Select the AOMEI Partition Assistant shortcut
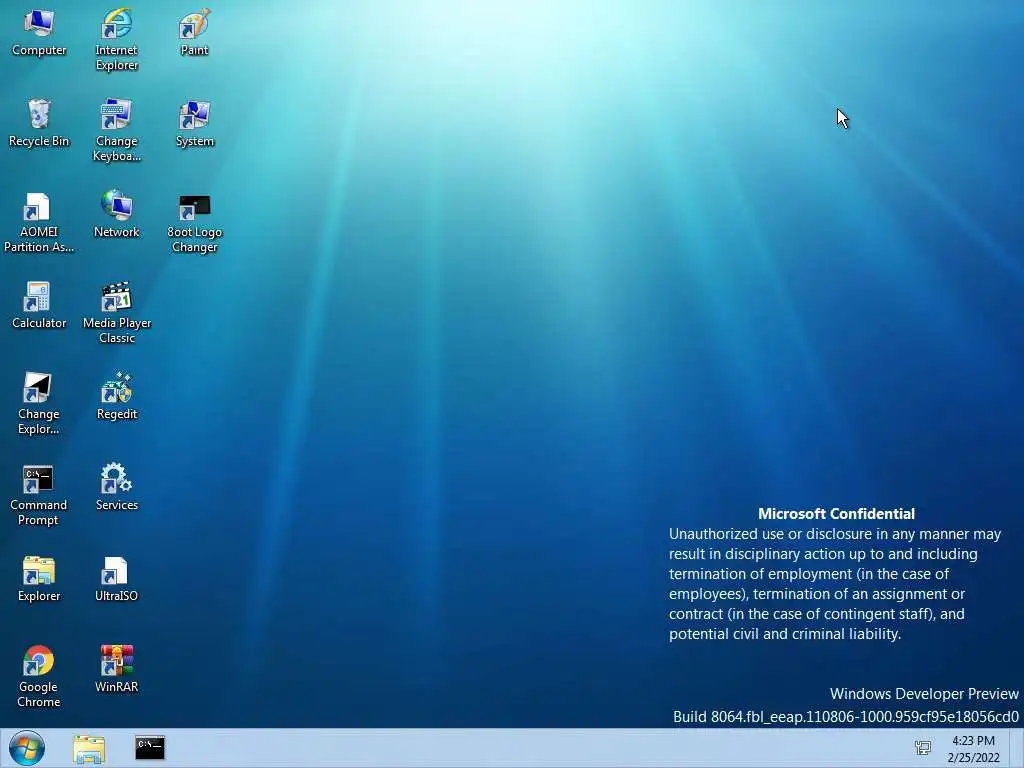This screenshot has width=1024, height=768. (x=39, y=222)
